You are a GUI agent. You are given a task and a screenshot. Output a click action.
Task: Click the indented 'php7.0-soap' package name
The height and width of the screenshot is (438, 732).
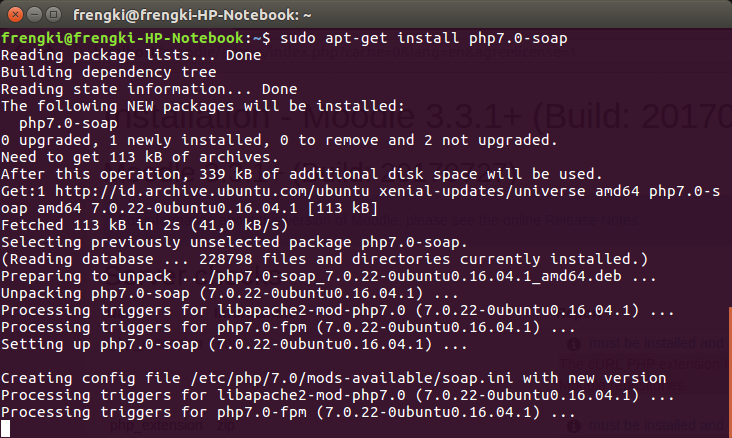[x=66, y=122]
